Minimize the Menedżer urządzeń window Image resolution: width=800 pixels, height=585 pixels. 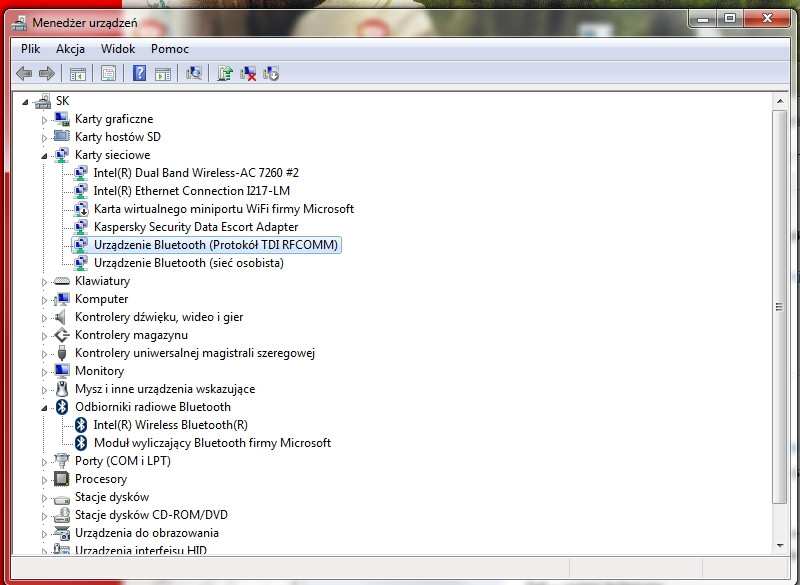click(x=703, y=19)
